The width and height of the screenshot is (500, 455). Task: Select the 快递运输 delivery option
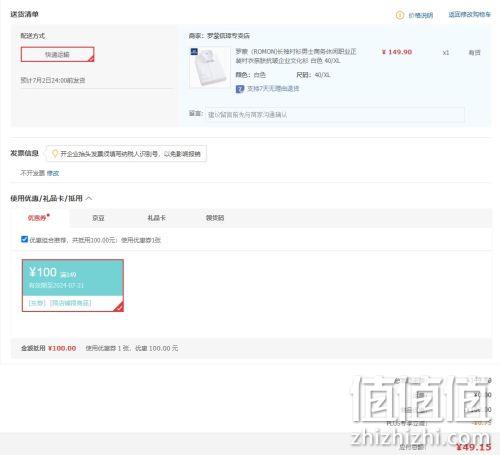[x=57, y=54]
